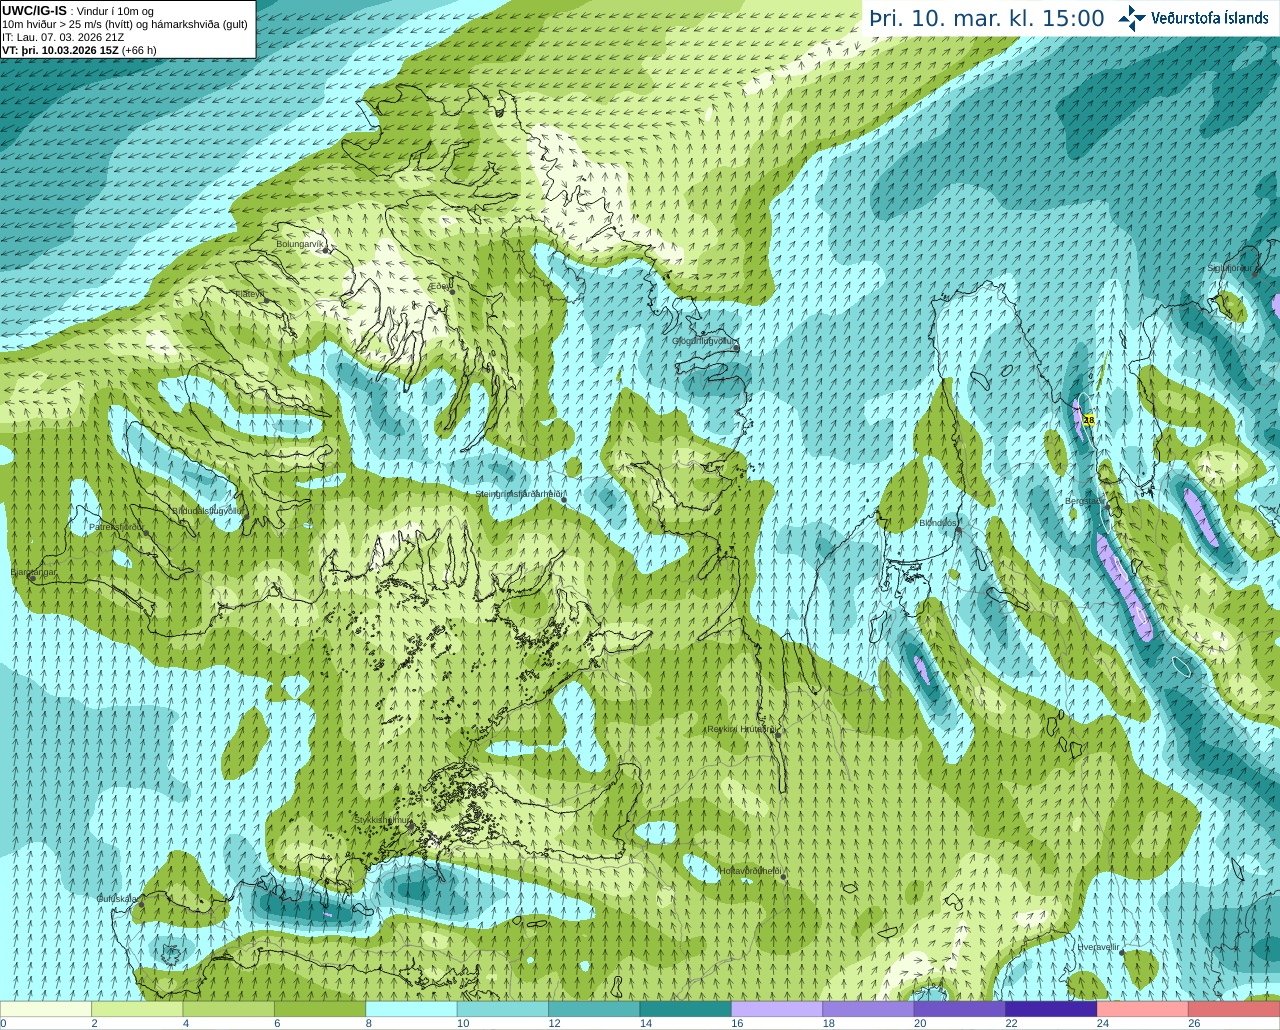
Task: Click the Gjögurflugvöllur station label
Action: [x=704, y=341]
